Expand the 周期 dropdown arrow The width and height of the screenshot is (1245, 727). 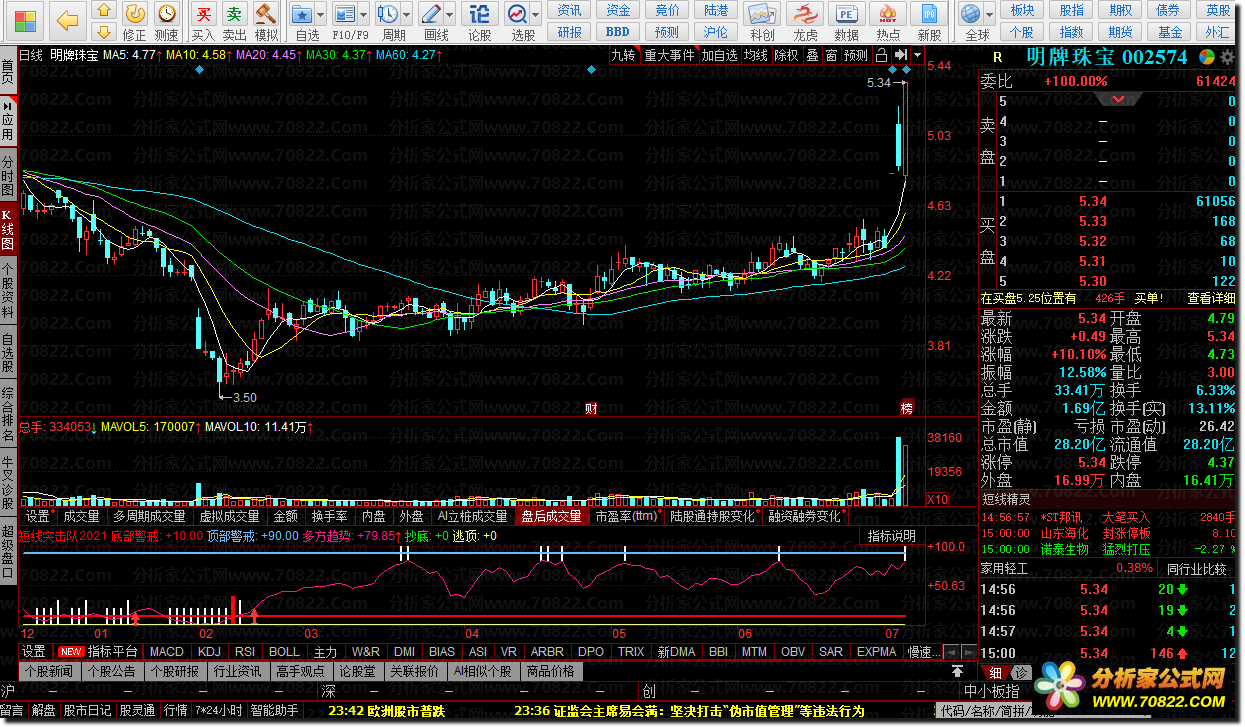[407, 15]
